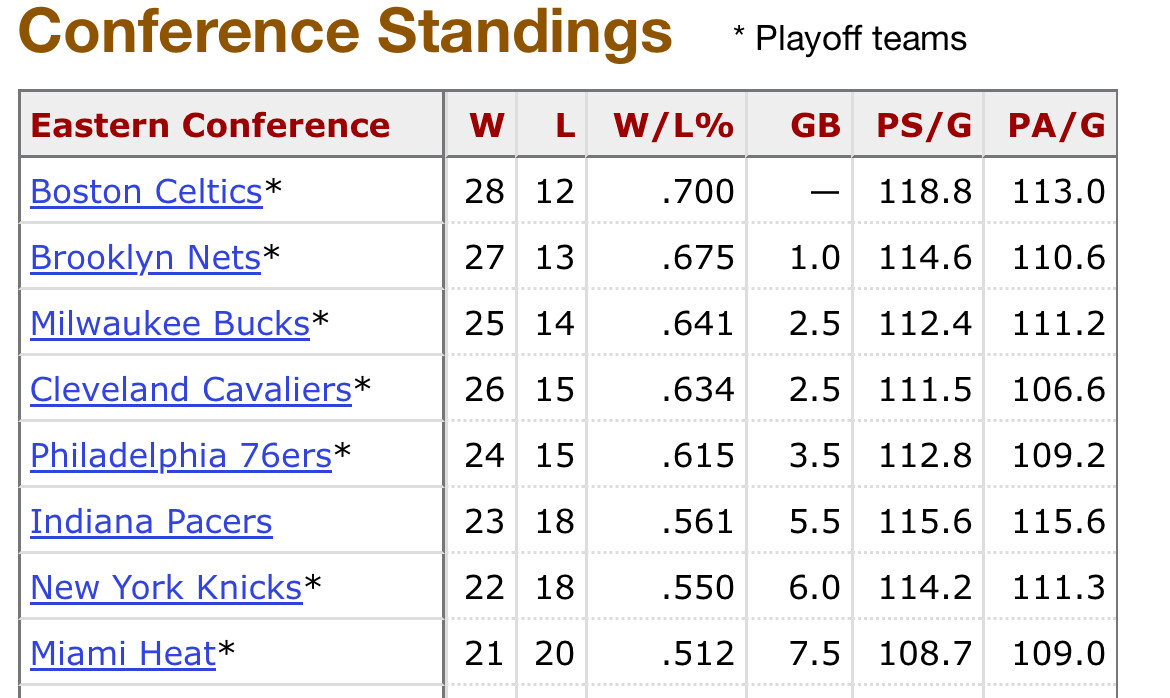Open the Indiana Pacers team link
1170x698 pixels.
click(x=151, y=522)
